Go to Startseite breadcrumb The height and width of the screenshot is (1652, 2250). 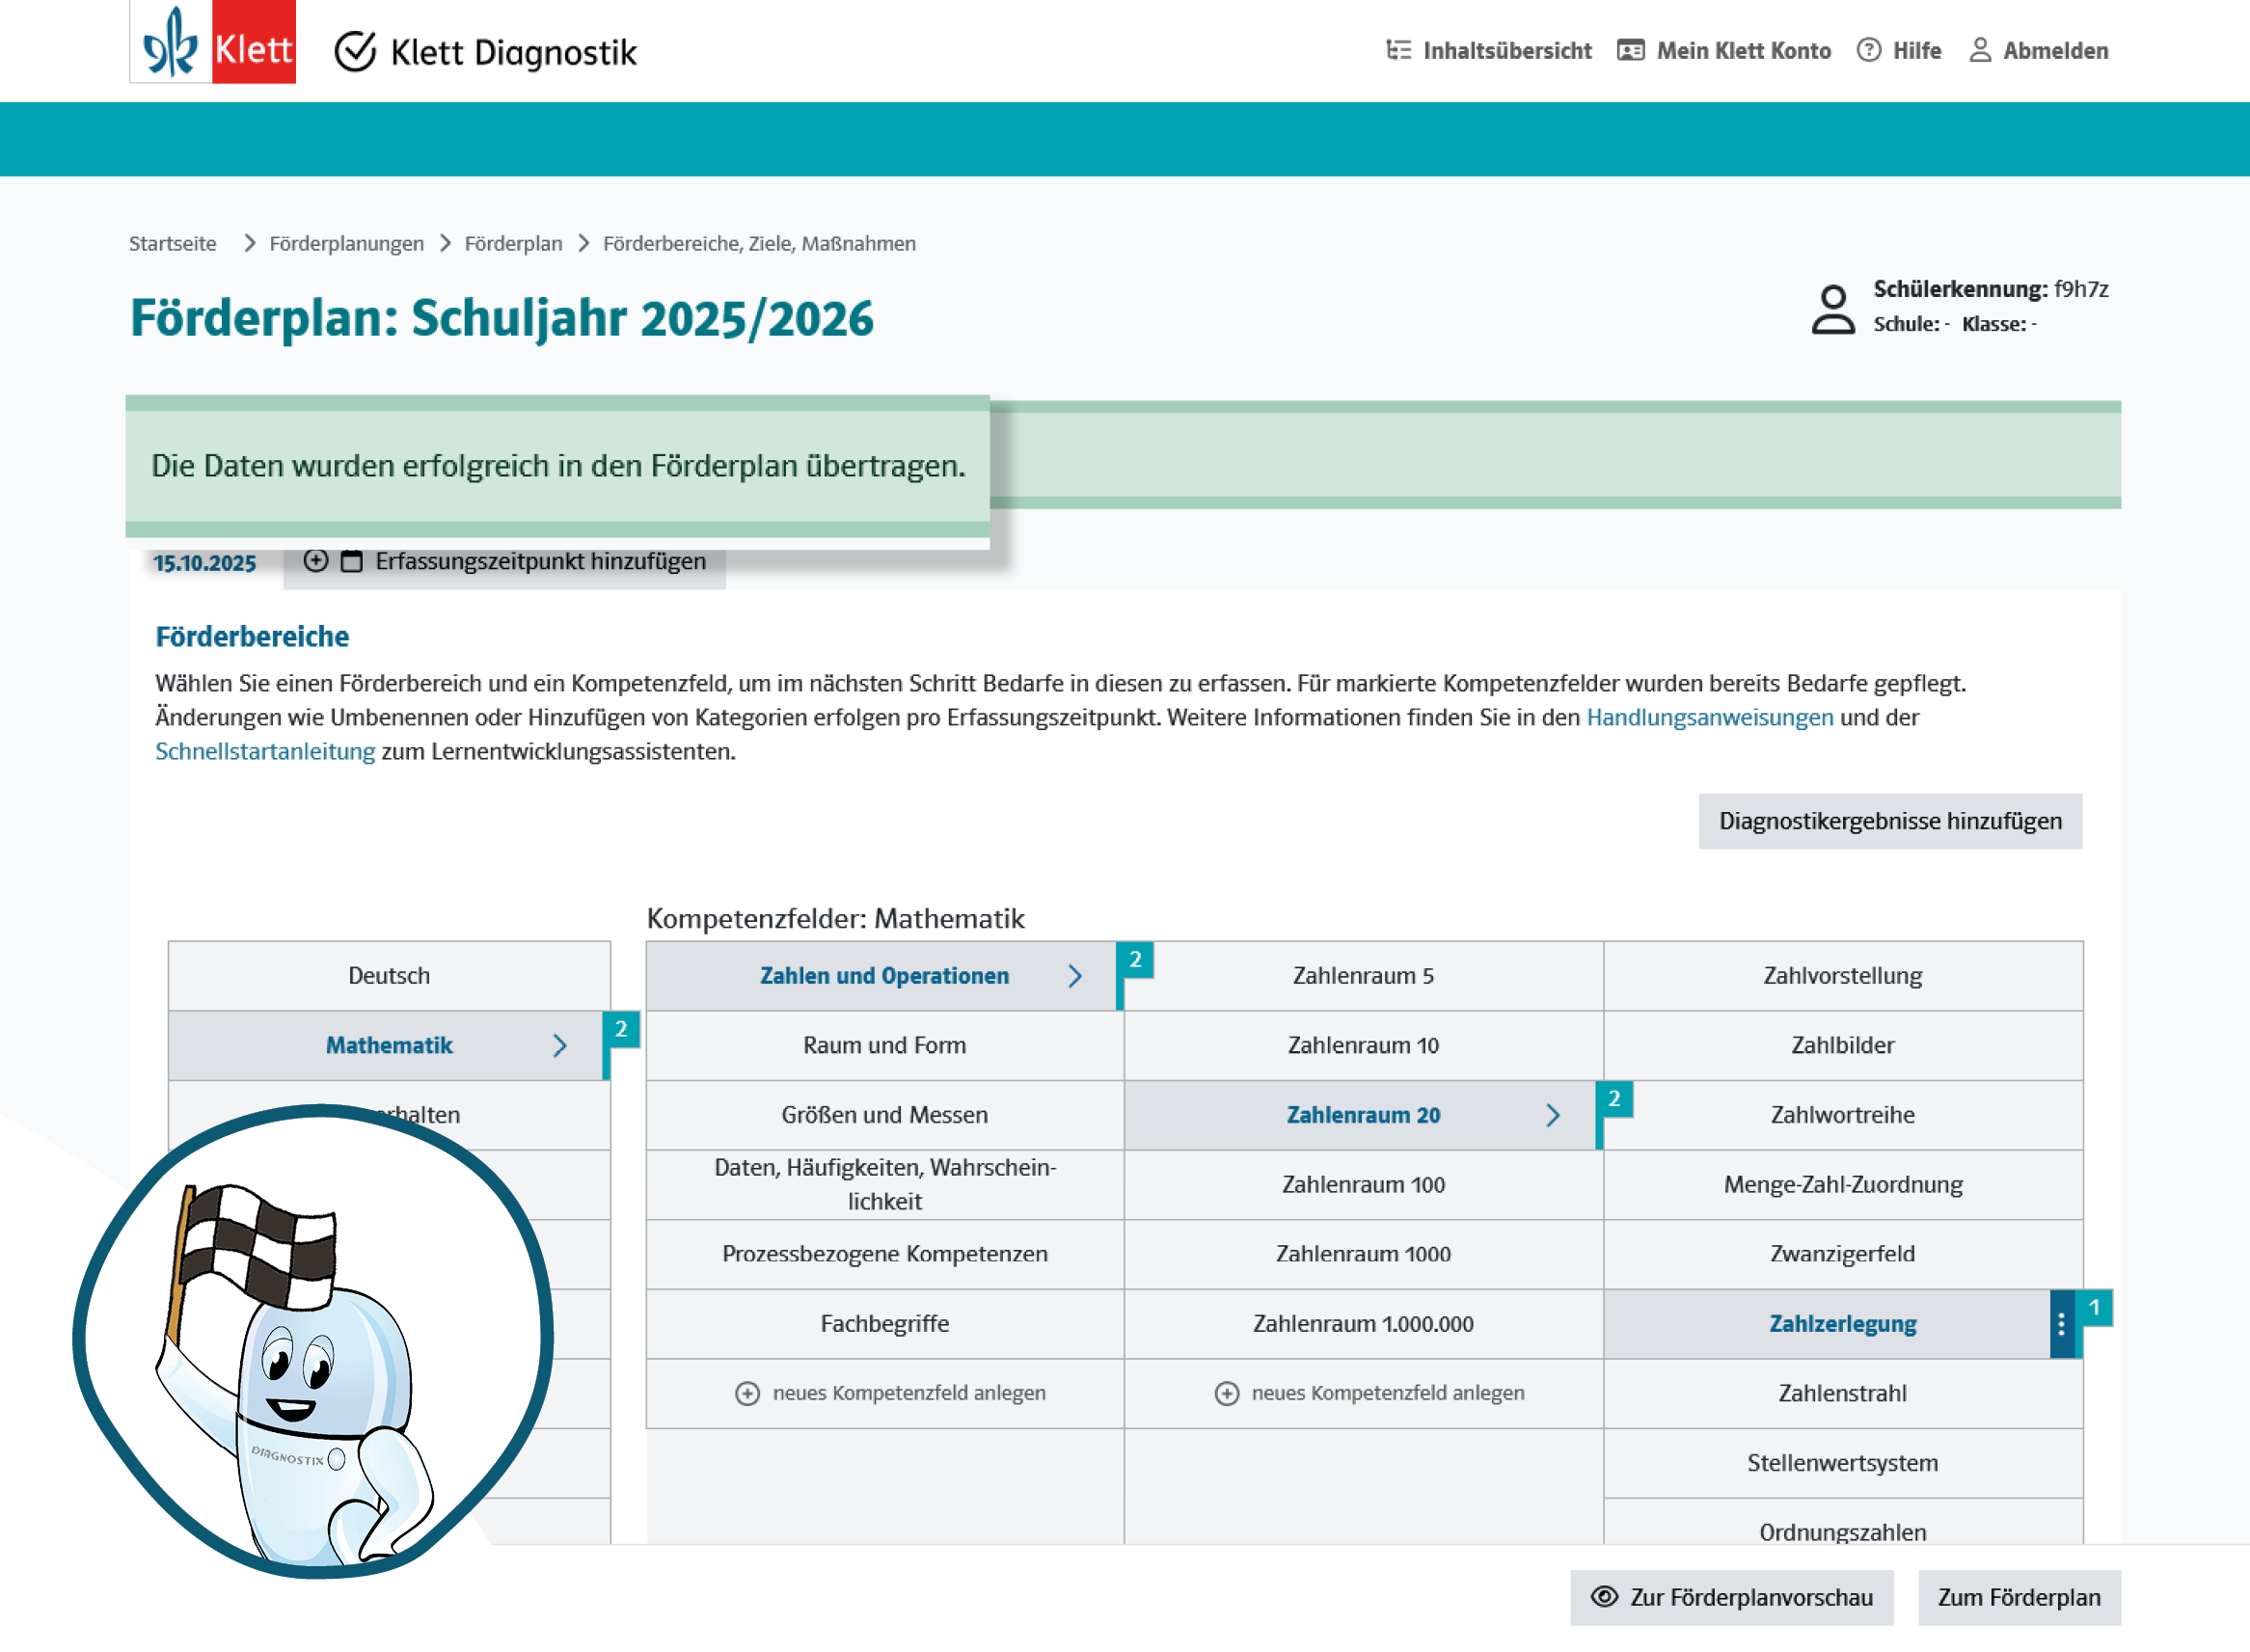(x=173, y=244)
